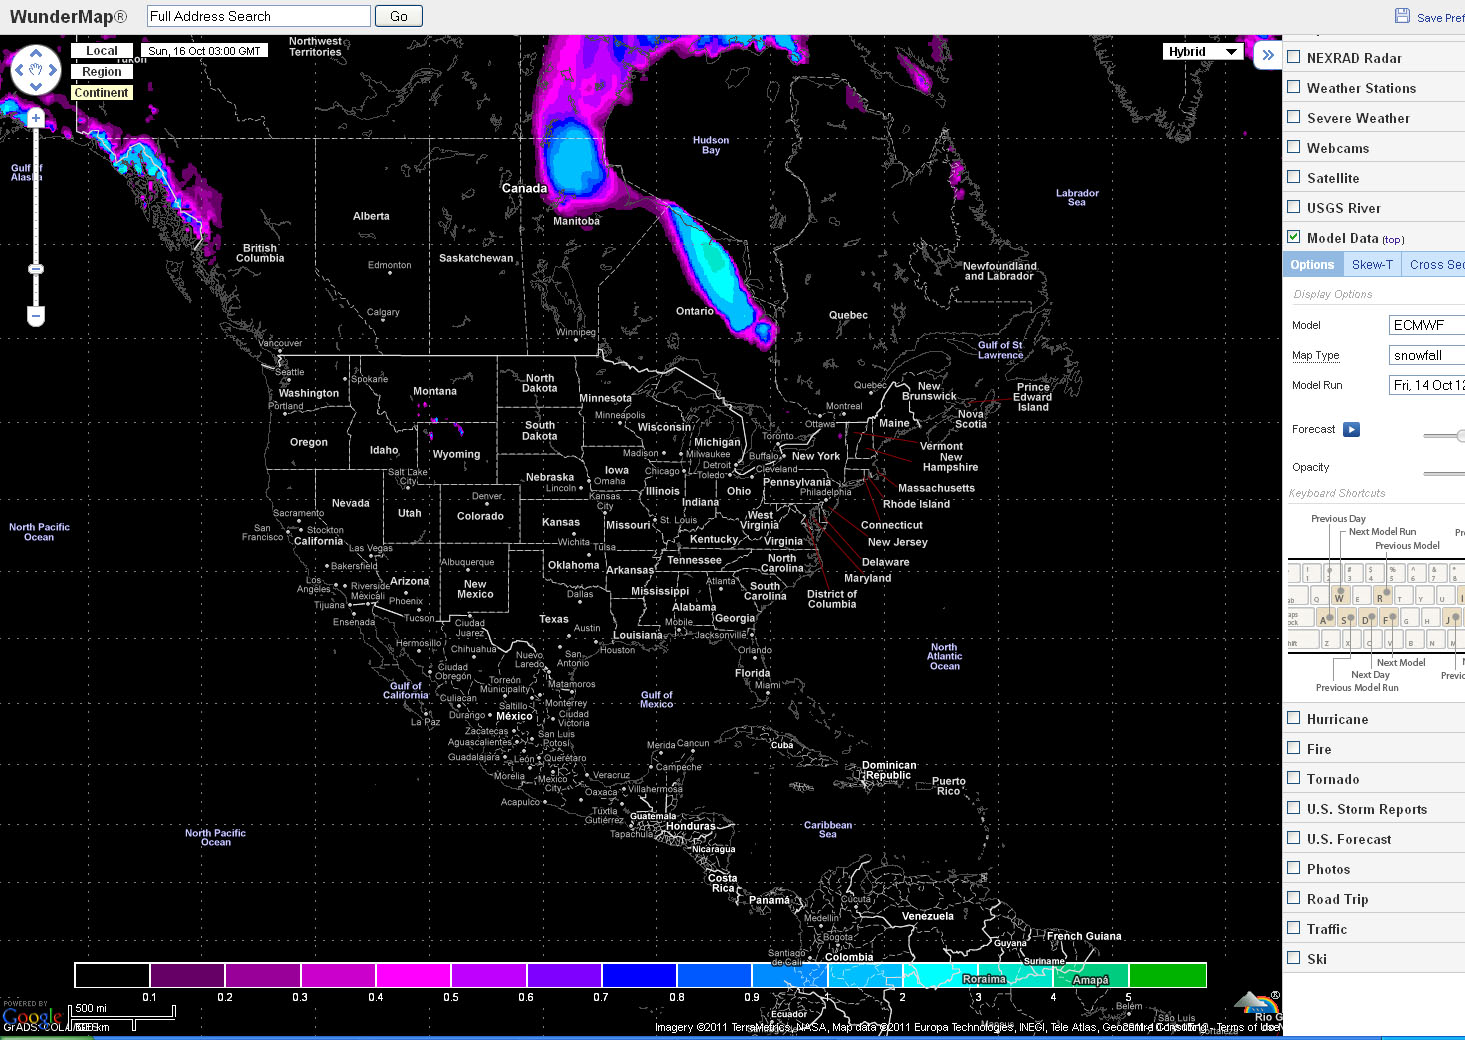Turn on the Severe Weather checkbox
Screen dimensions: 1465x1040
[1294, 117]
